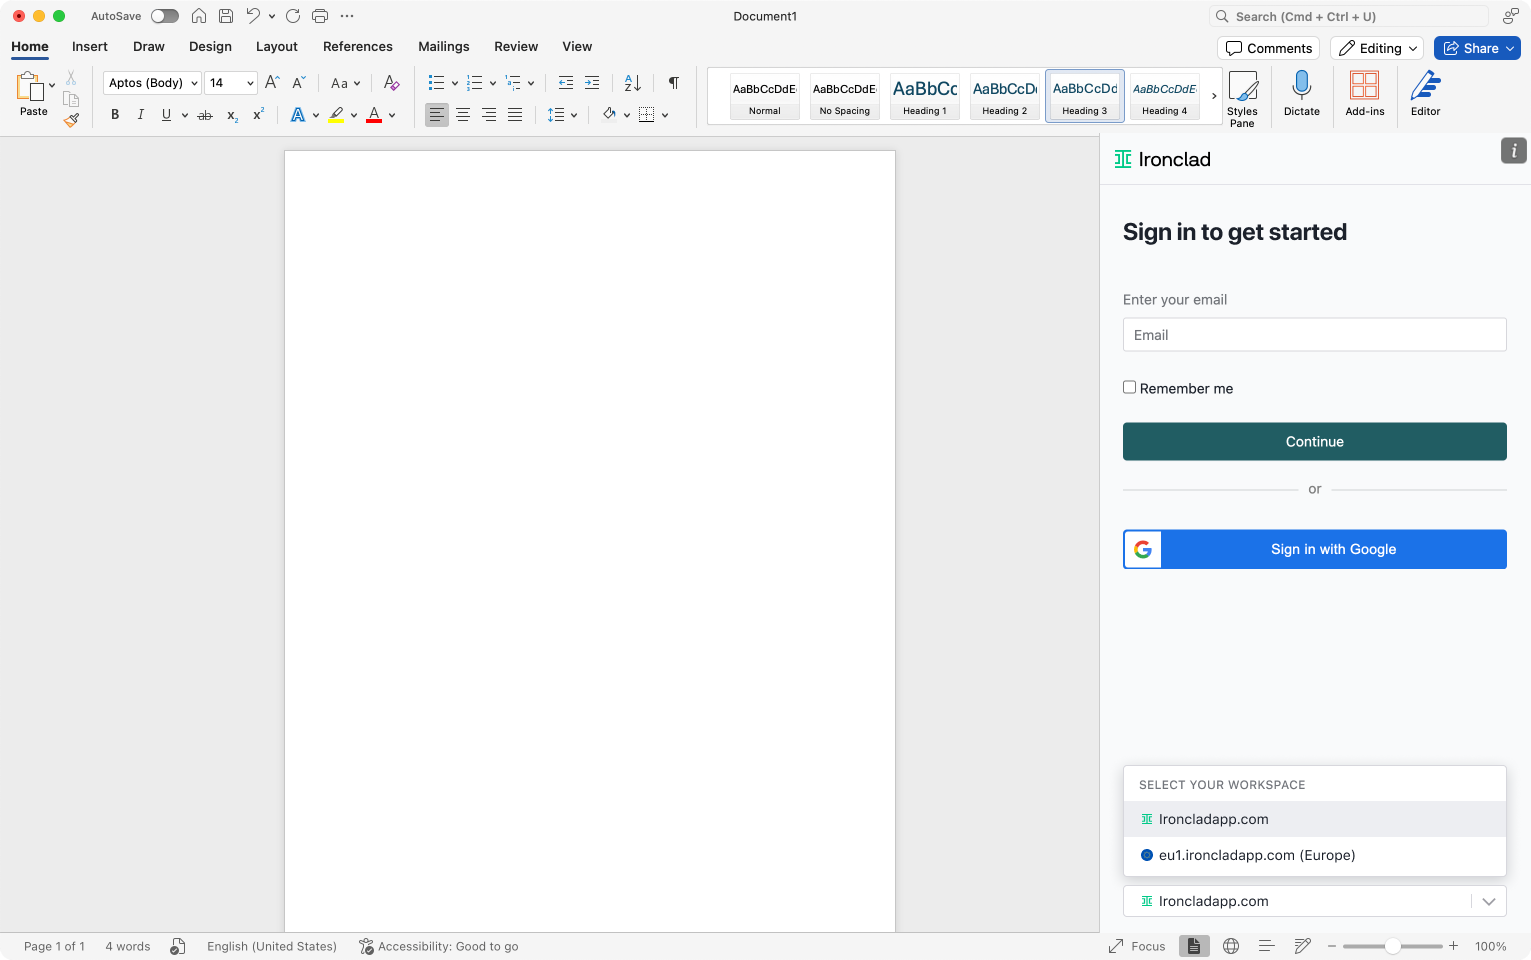This screenshot has height=960, width=1531.
Task: Apply the No Spacing style
Action: tap(845, 96)
